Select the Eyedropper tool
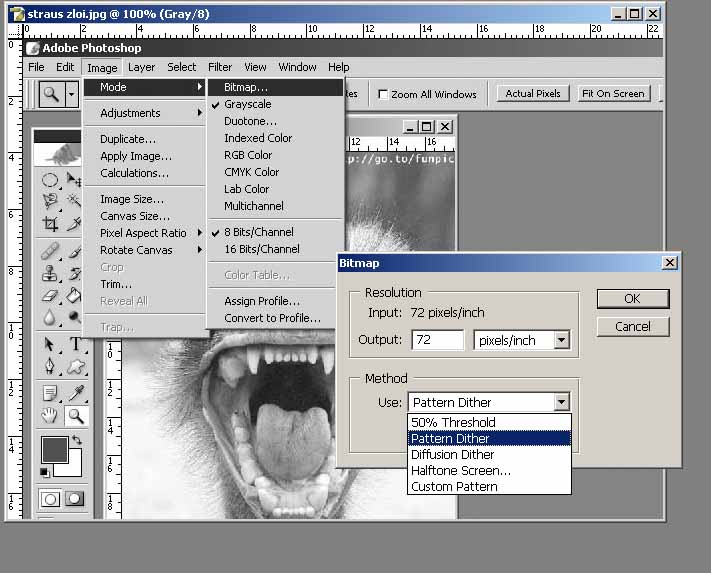711x573 pixels. (x=76, y=393)
